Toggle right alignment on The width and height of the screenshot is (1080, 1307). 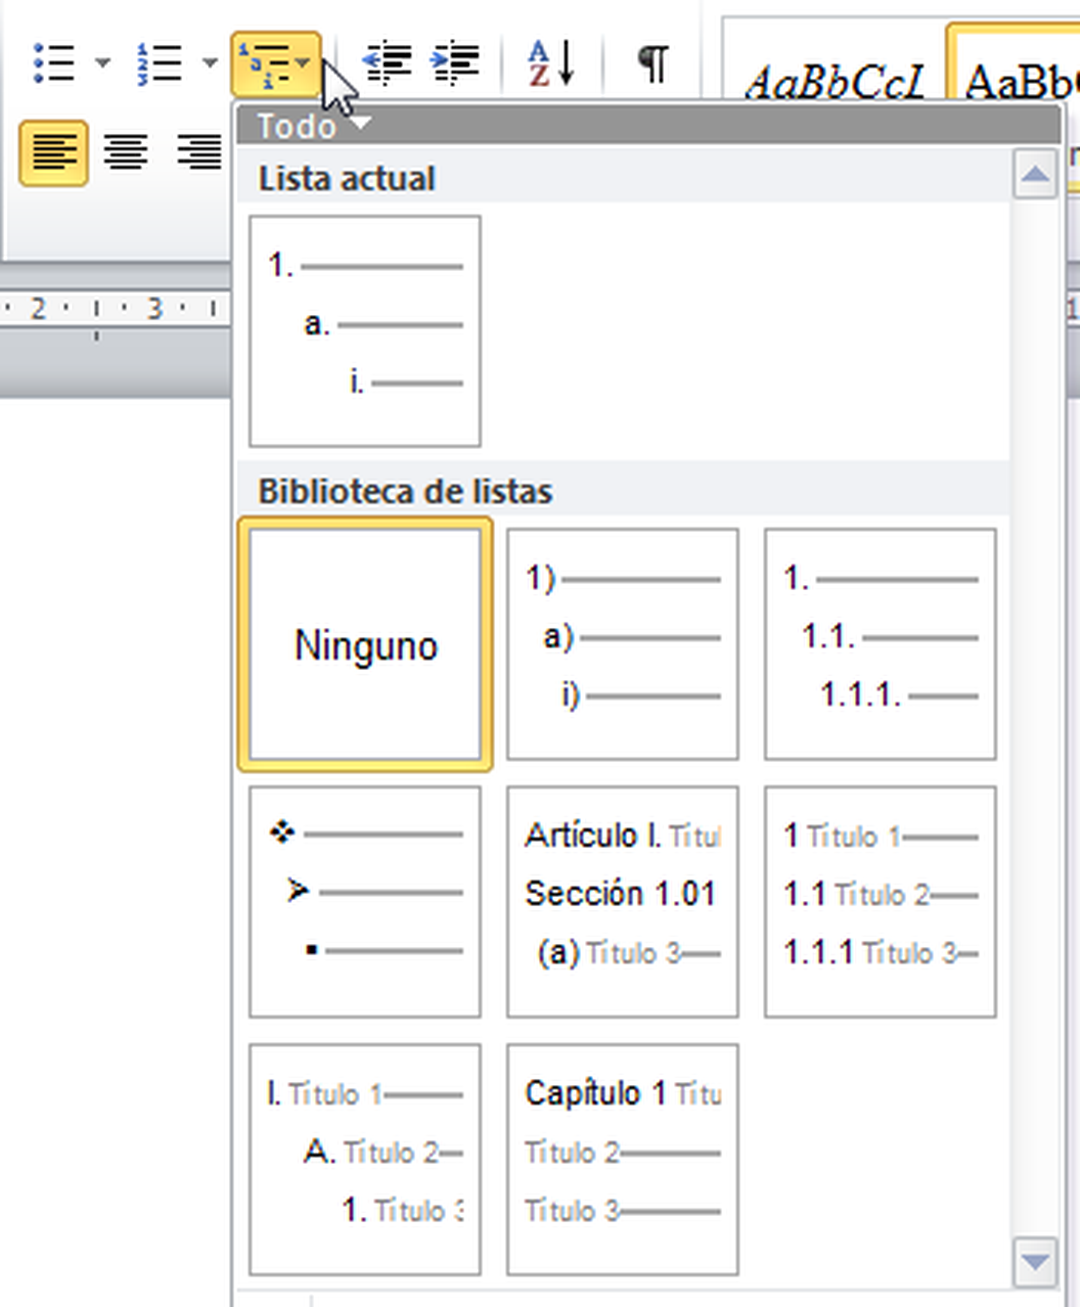pos(198,152)
